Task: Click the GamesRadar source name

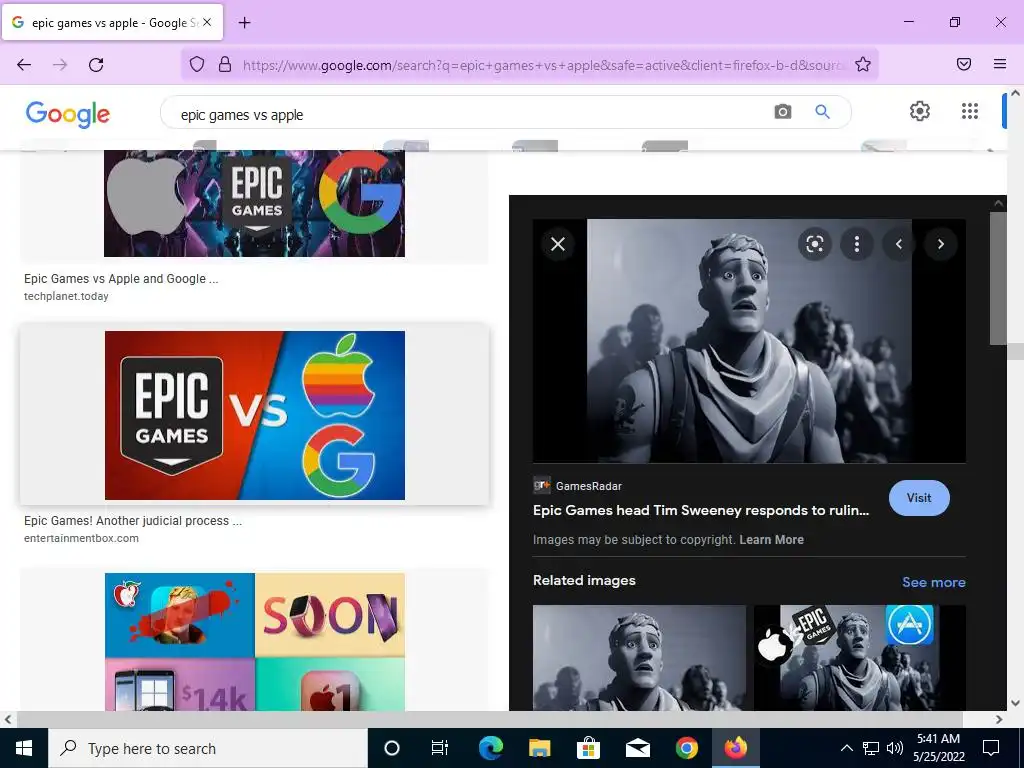Action: tap(588, 486)
